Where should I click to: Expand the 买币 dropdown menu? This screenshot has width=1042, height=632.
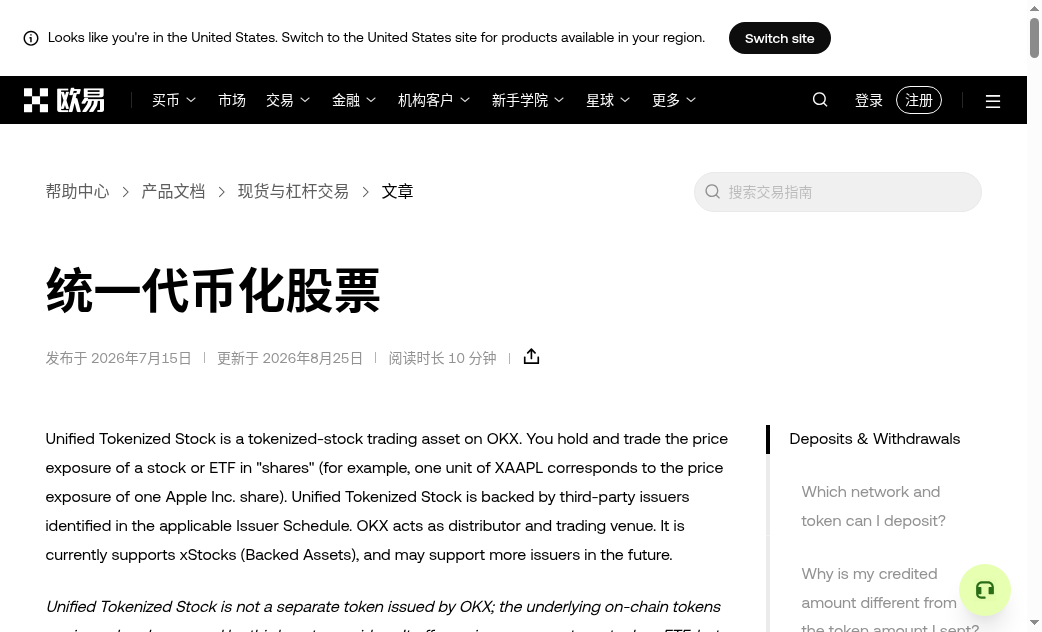(173, 100)
